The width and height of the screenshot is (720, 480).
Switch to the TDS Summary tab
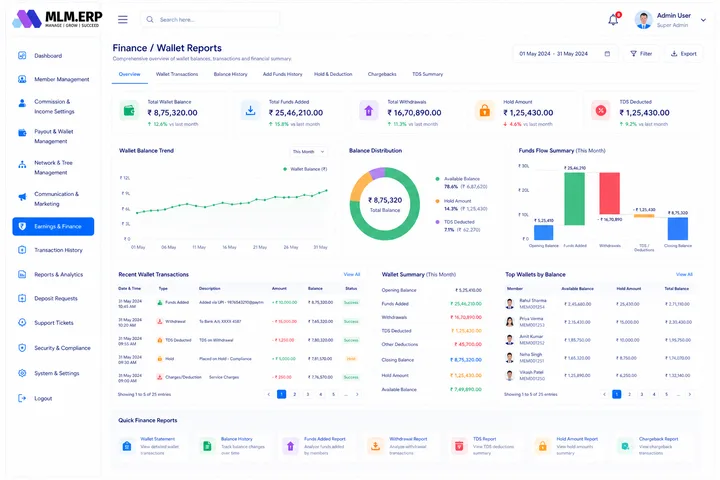(428, 74)
